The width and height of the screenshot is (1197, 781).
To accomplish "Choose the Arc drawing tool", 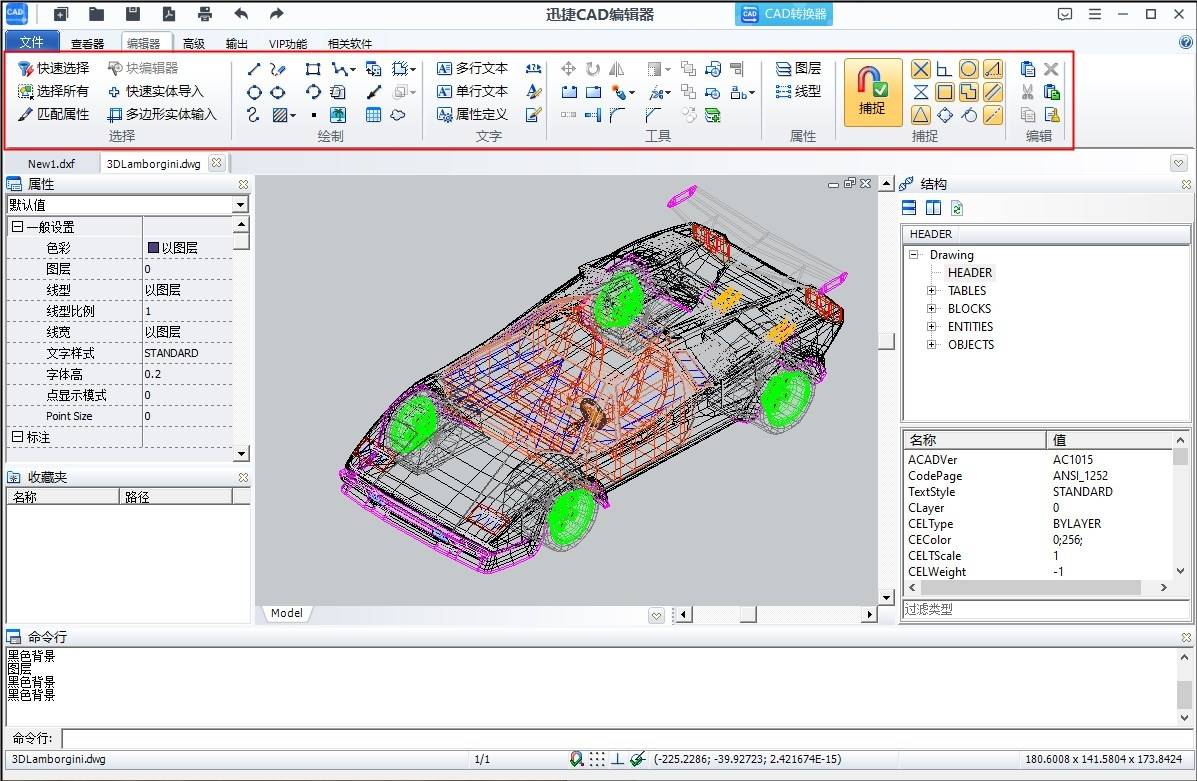I will [x=313, y=92].
